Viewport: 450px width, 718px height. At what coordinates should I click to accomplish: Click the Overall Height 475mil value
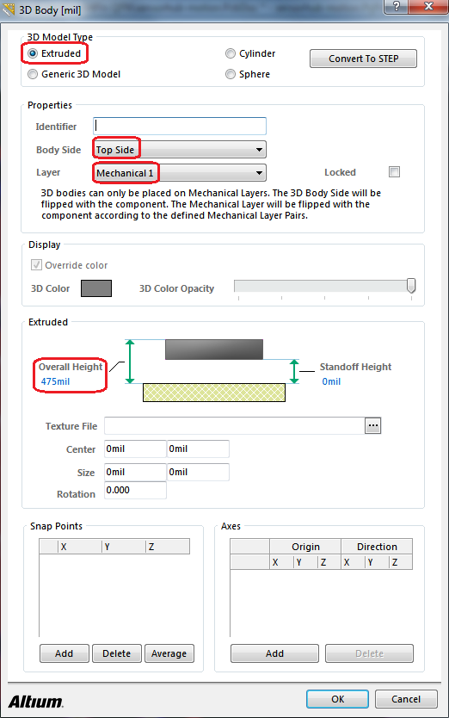tap(55, 381)
